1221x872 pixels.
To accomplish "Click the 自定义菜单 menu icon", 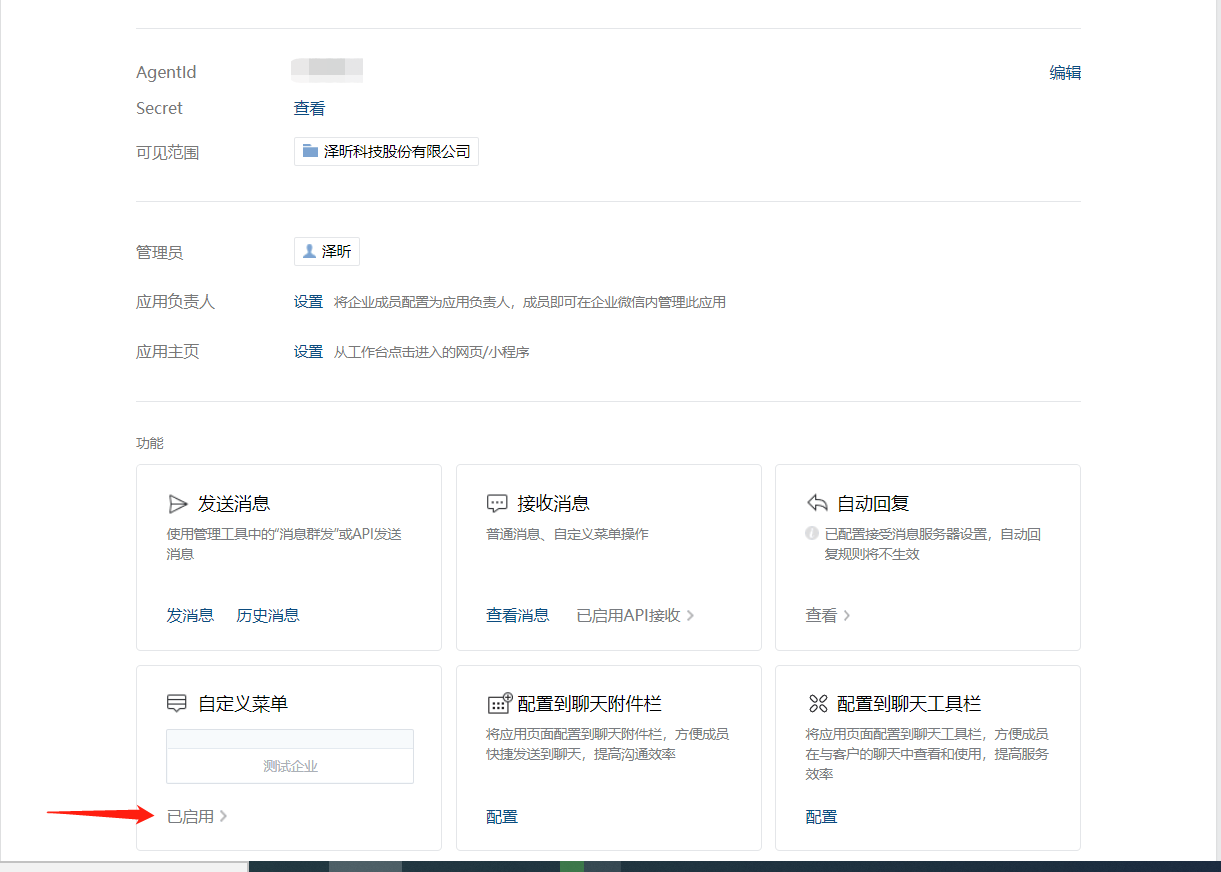I will [177, 704].
